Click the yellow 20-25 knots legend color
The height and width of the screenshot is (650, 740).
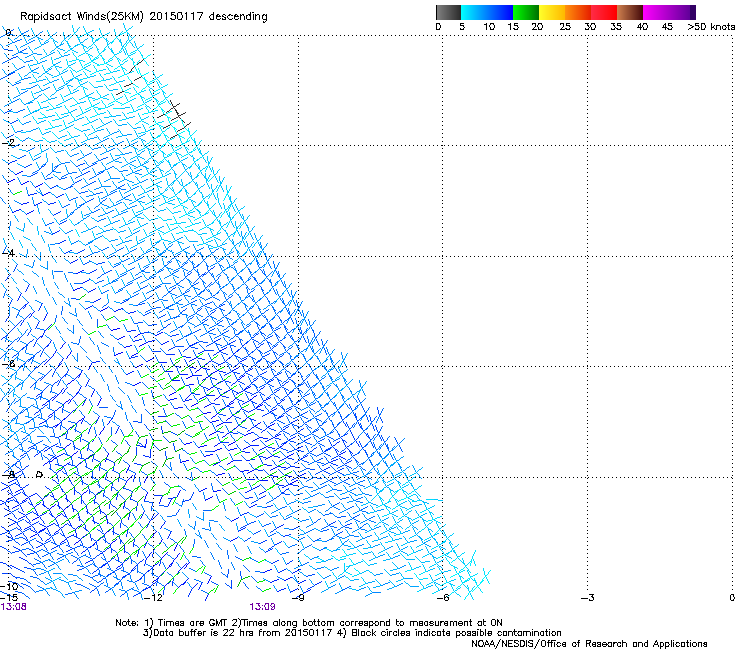point(552,12)
